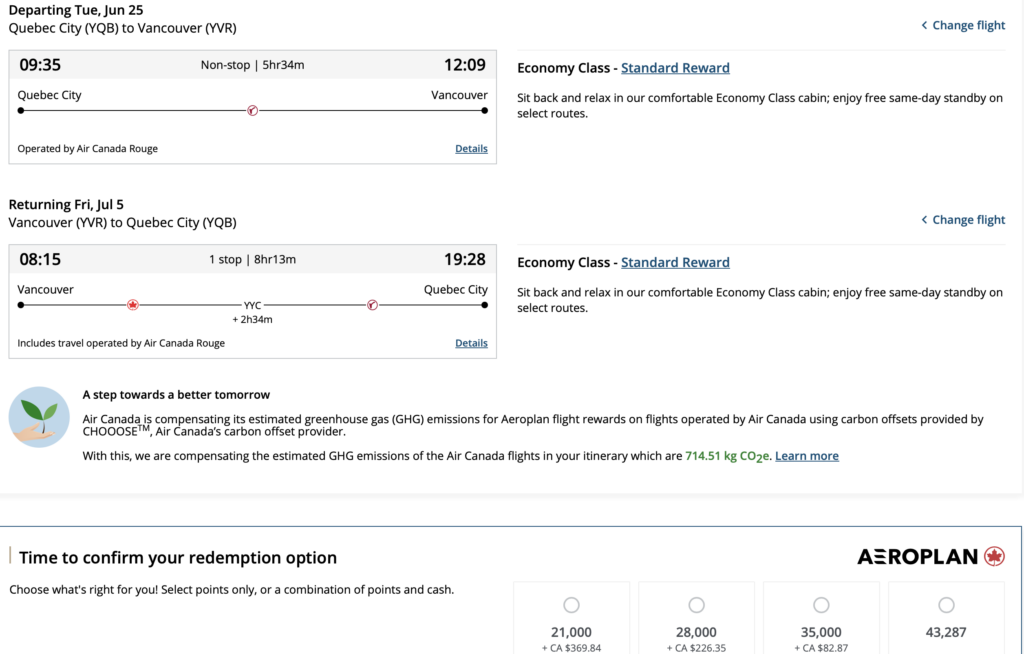Click the 1 stop 8hr13m duration label
1024x654 pixels.
(x=252, y=259)
